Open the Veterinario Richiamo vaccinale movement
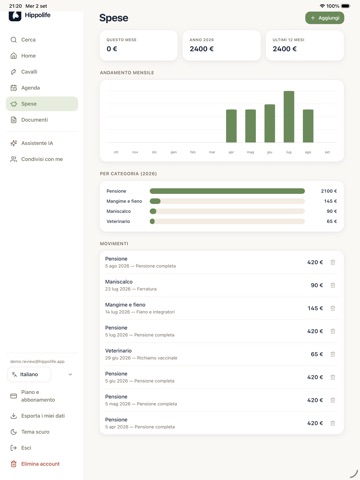Screen dimensions: 360x480 [222, 354]
